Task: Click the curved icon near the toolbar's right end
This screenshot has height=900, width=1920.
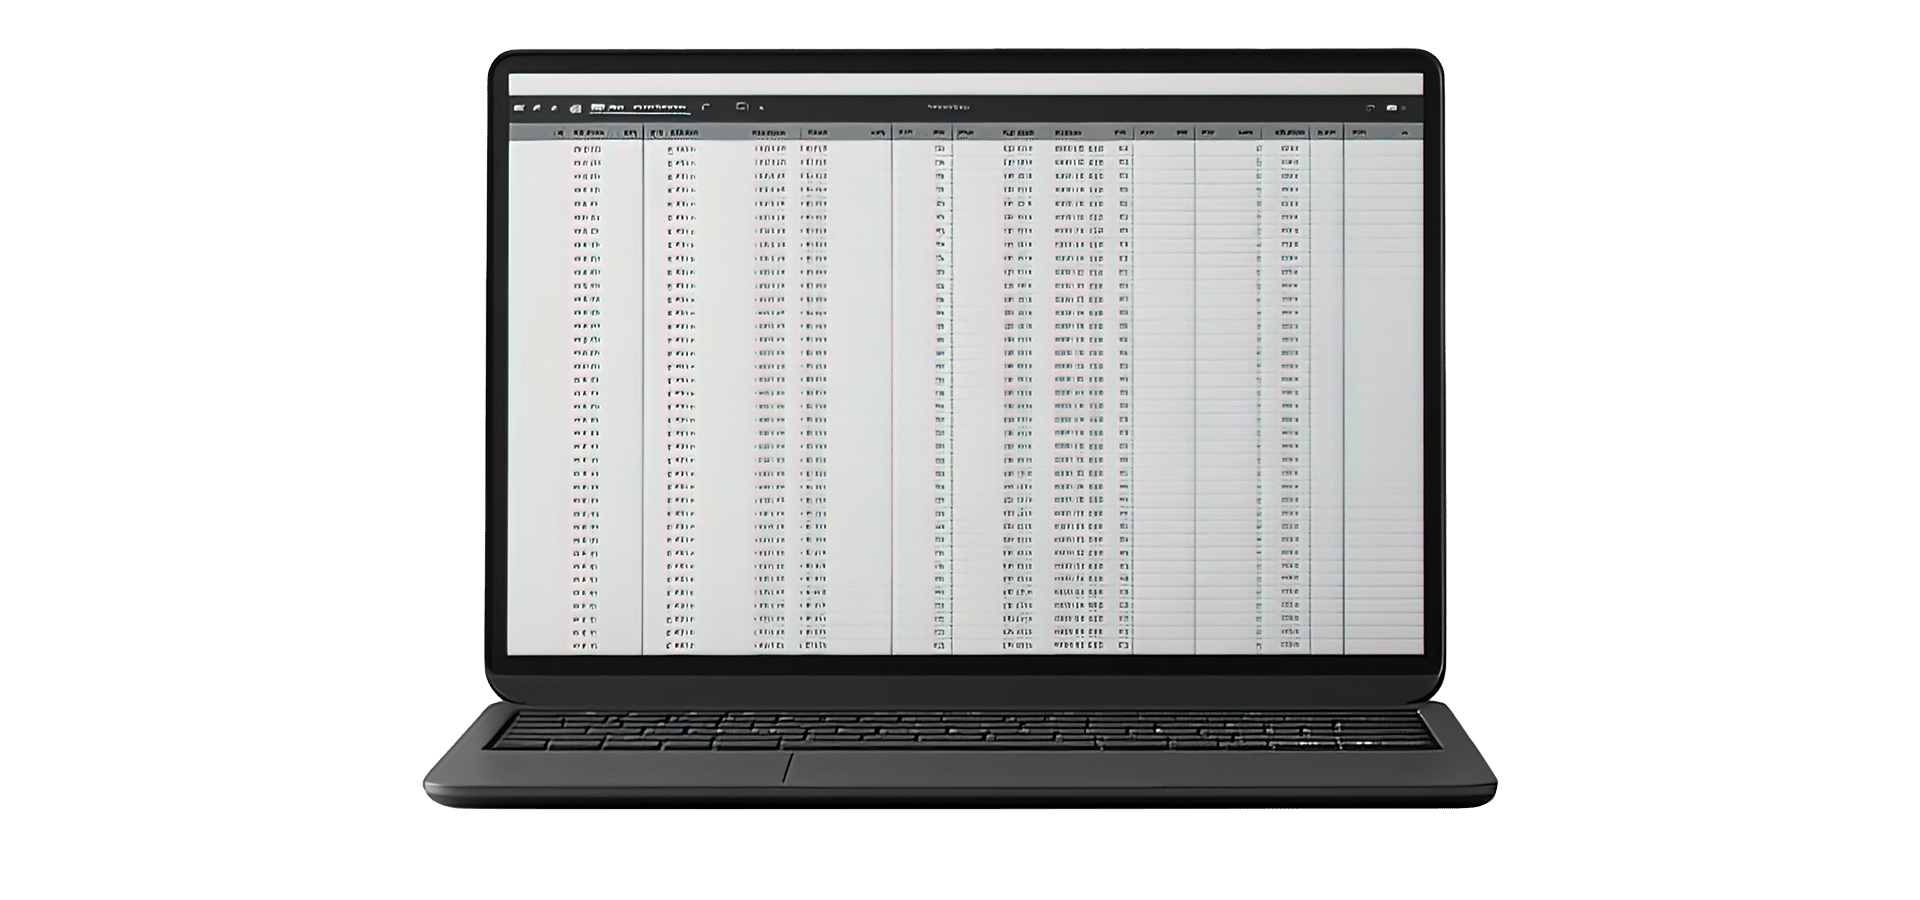Action: pos(1370,108)
